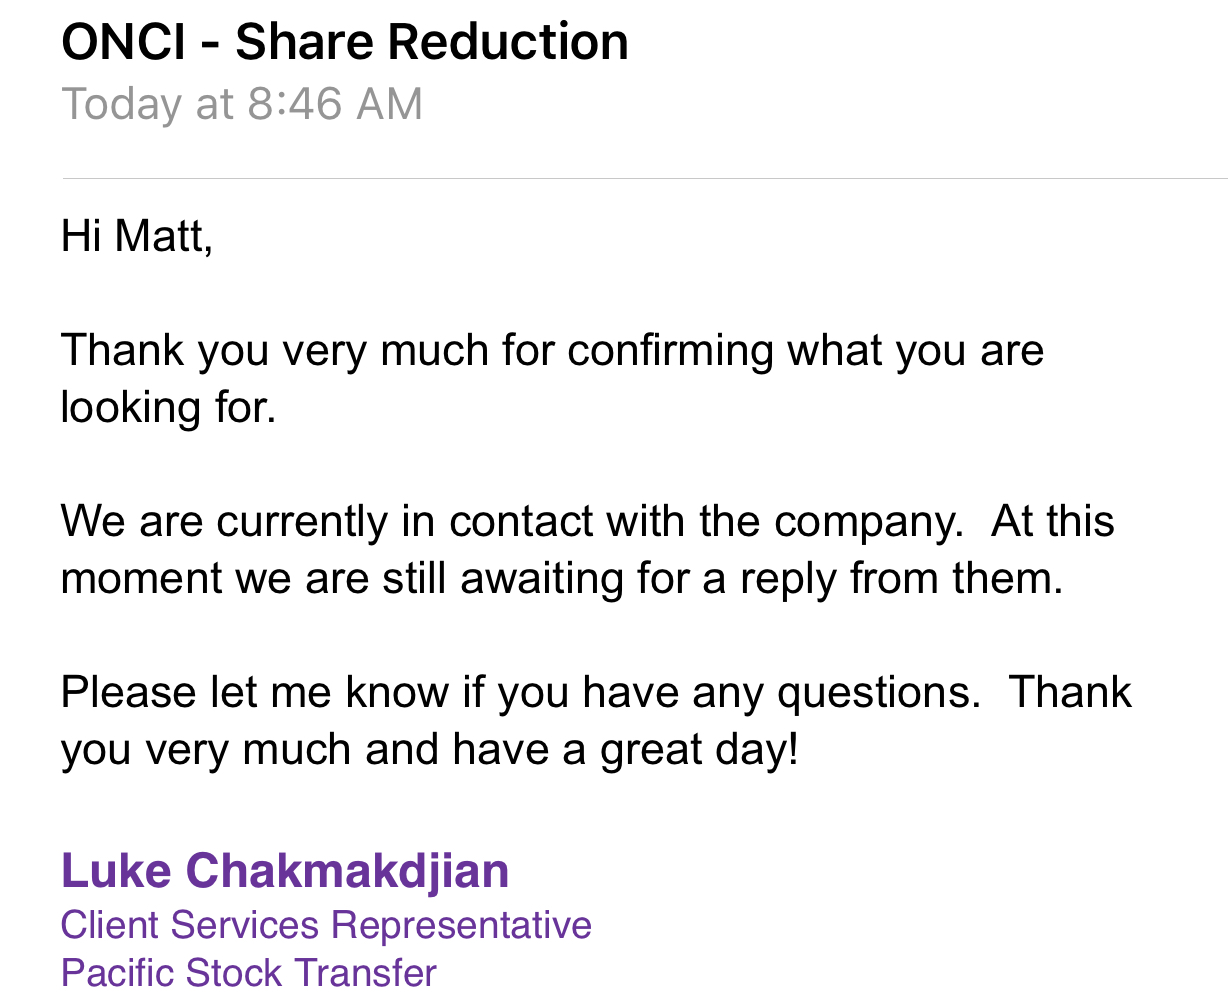The height and width of the screenshot is (1004, 1228).
Task: Select the Hi Matt greeting
Action: pyautogui.click(x=137, y=236)
